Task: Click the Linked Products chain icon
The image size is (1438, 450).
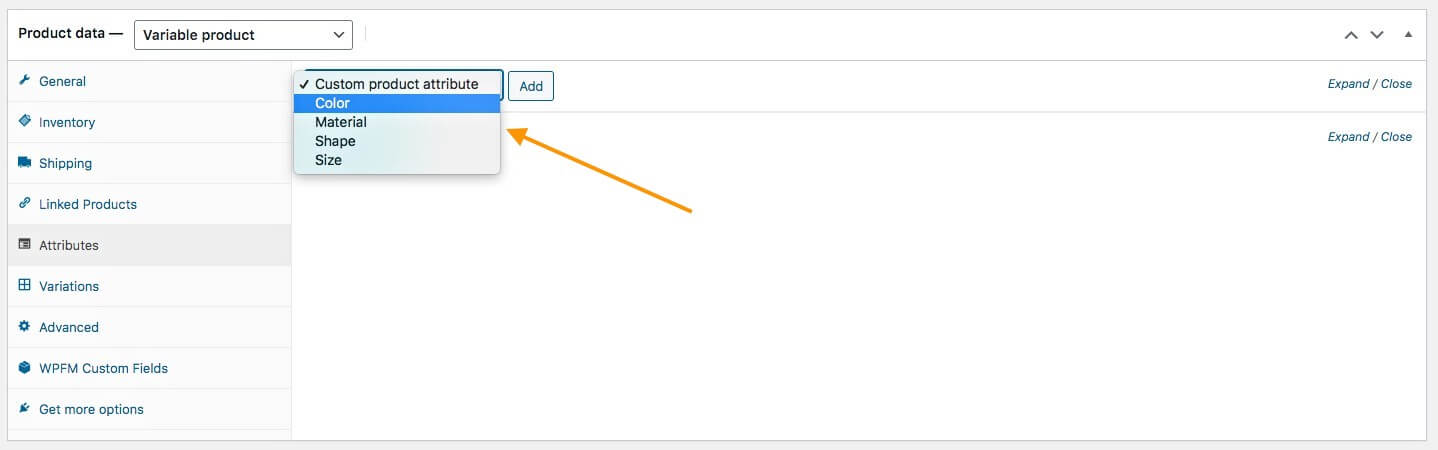Action: tap(24, 203)
